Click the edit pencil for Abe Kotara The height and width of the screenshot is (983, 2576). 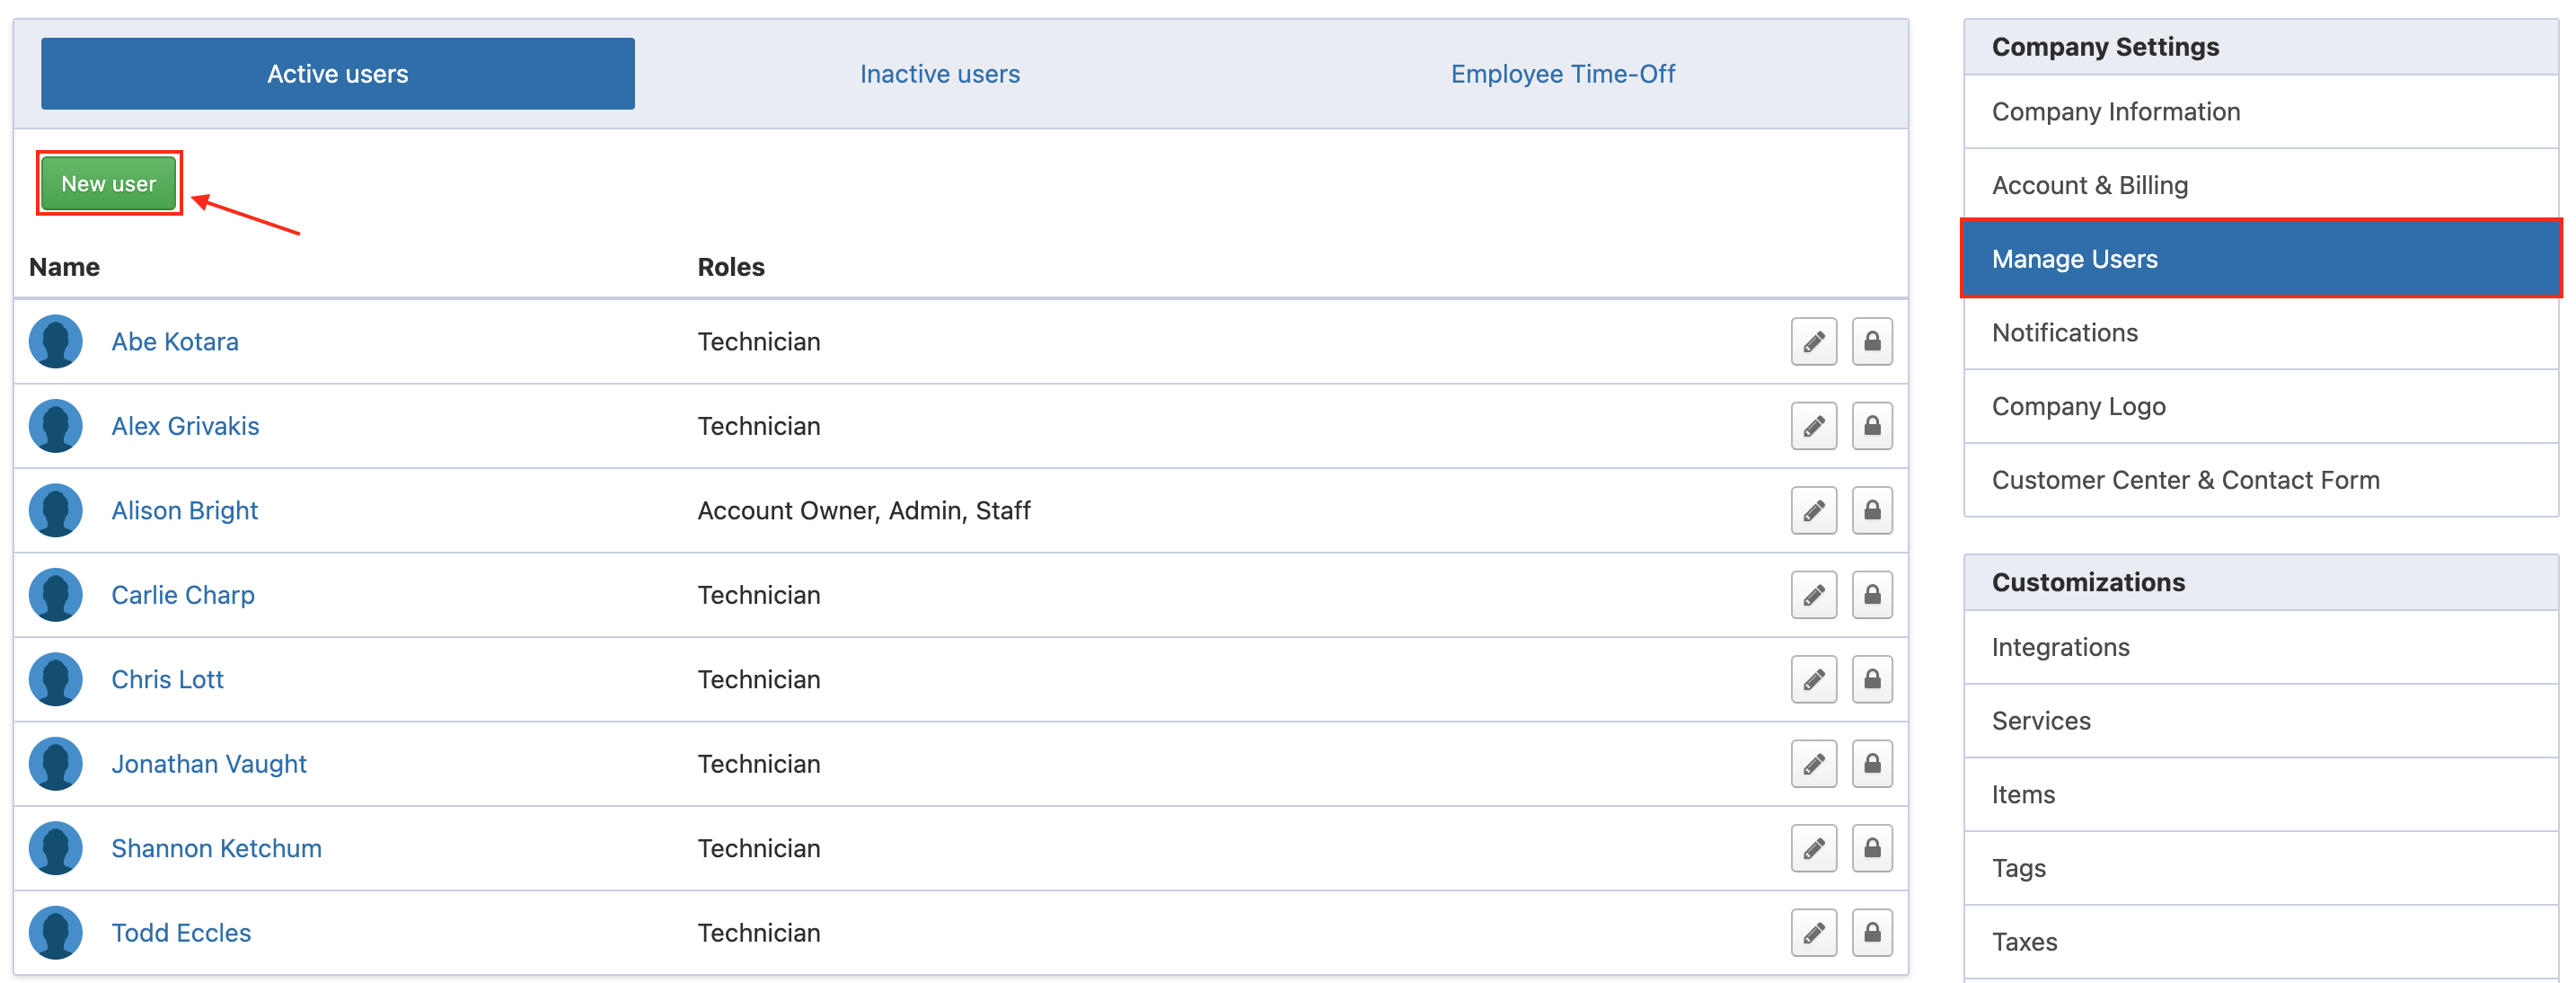pyautogui.click(x=1813, y=342)
